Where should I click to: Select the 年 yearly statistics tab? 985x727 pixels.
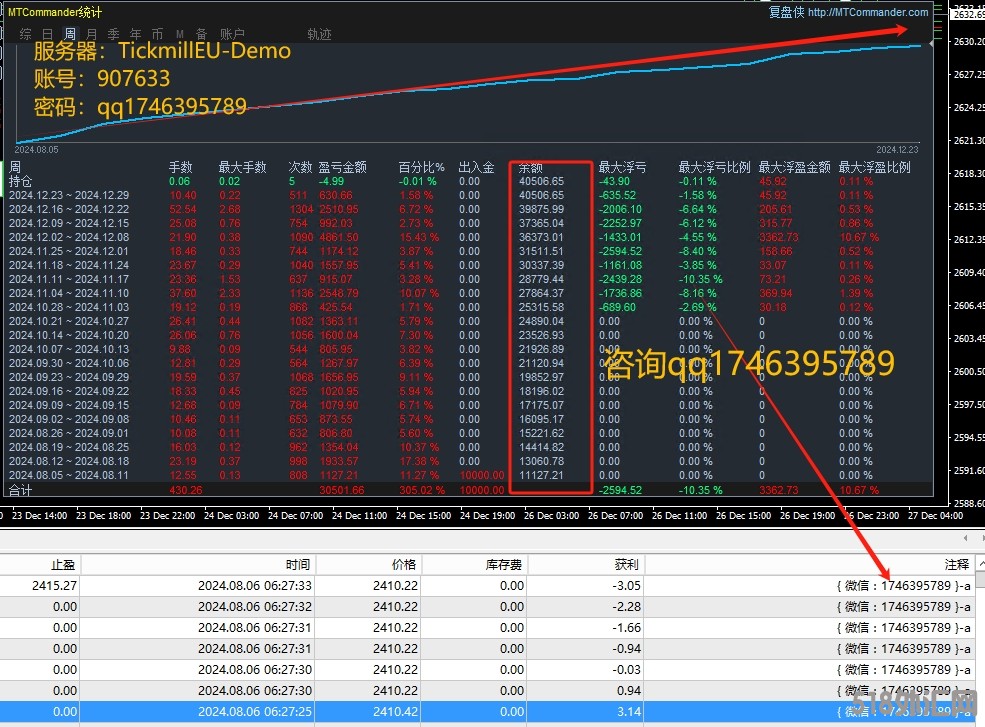135,34
